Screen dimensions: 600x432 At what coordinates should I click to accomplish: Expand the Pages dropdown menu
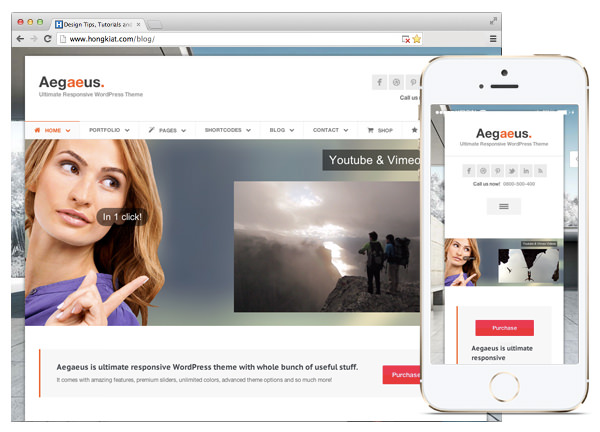(167, 130)
